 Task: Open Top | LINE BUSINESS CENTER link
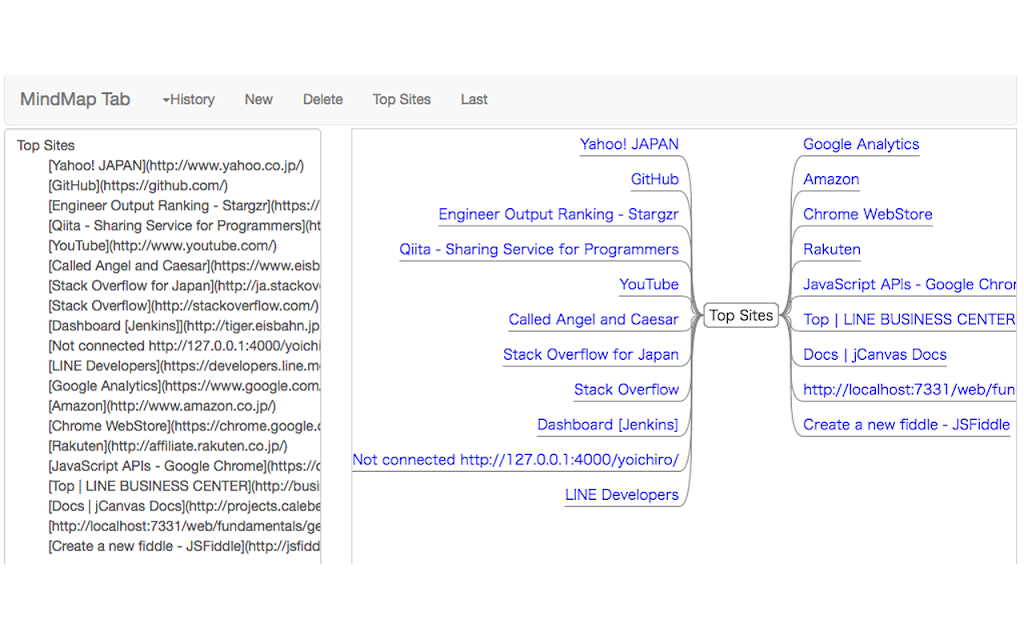pyautogui.click(x=910, y=319)
